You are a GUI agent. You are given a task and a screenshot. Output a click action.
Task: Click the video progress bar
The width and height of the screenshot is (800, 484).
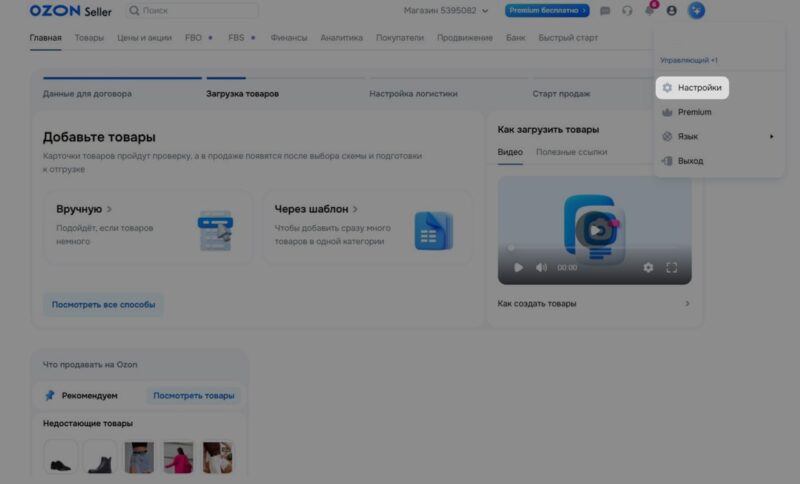(x=594, y=248)
